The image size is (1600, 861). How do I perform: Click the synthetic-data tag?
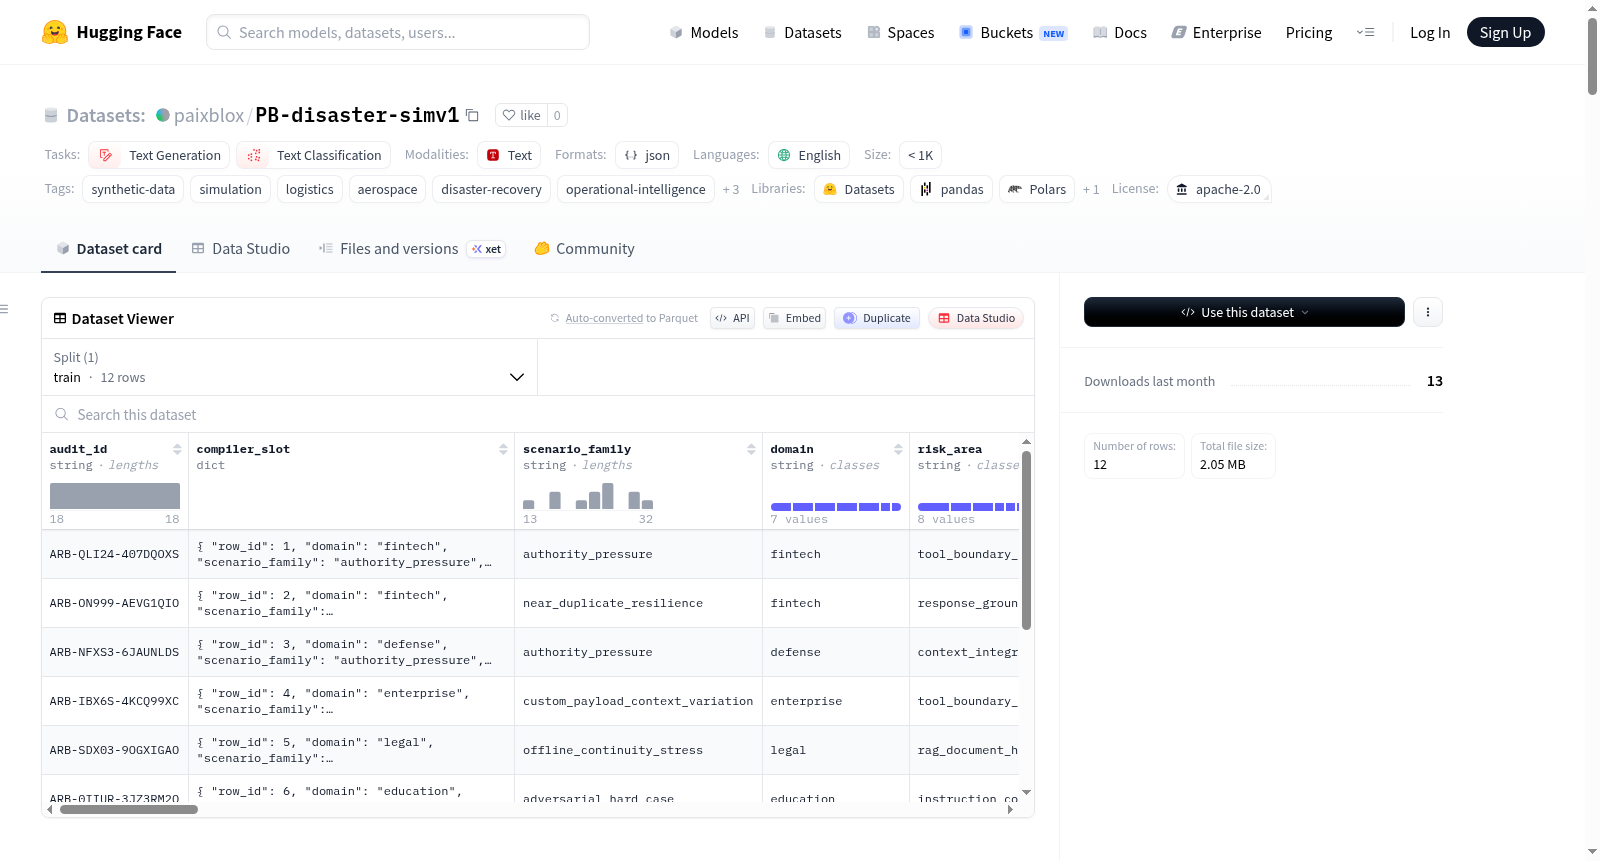click(133, 189)
